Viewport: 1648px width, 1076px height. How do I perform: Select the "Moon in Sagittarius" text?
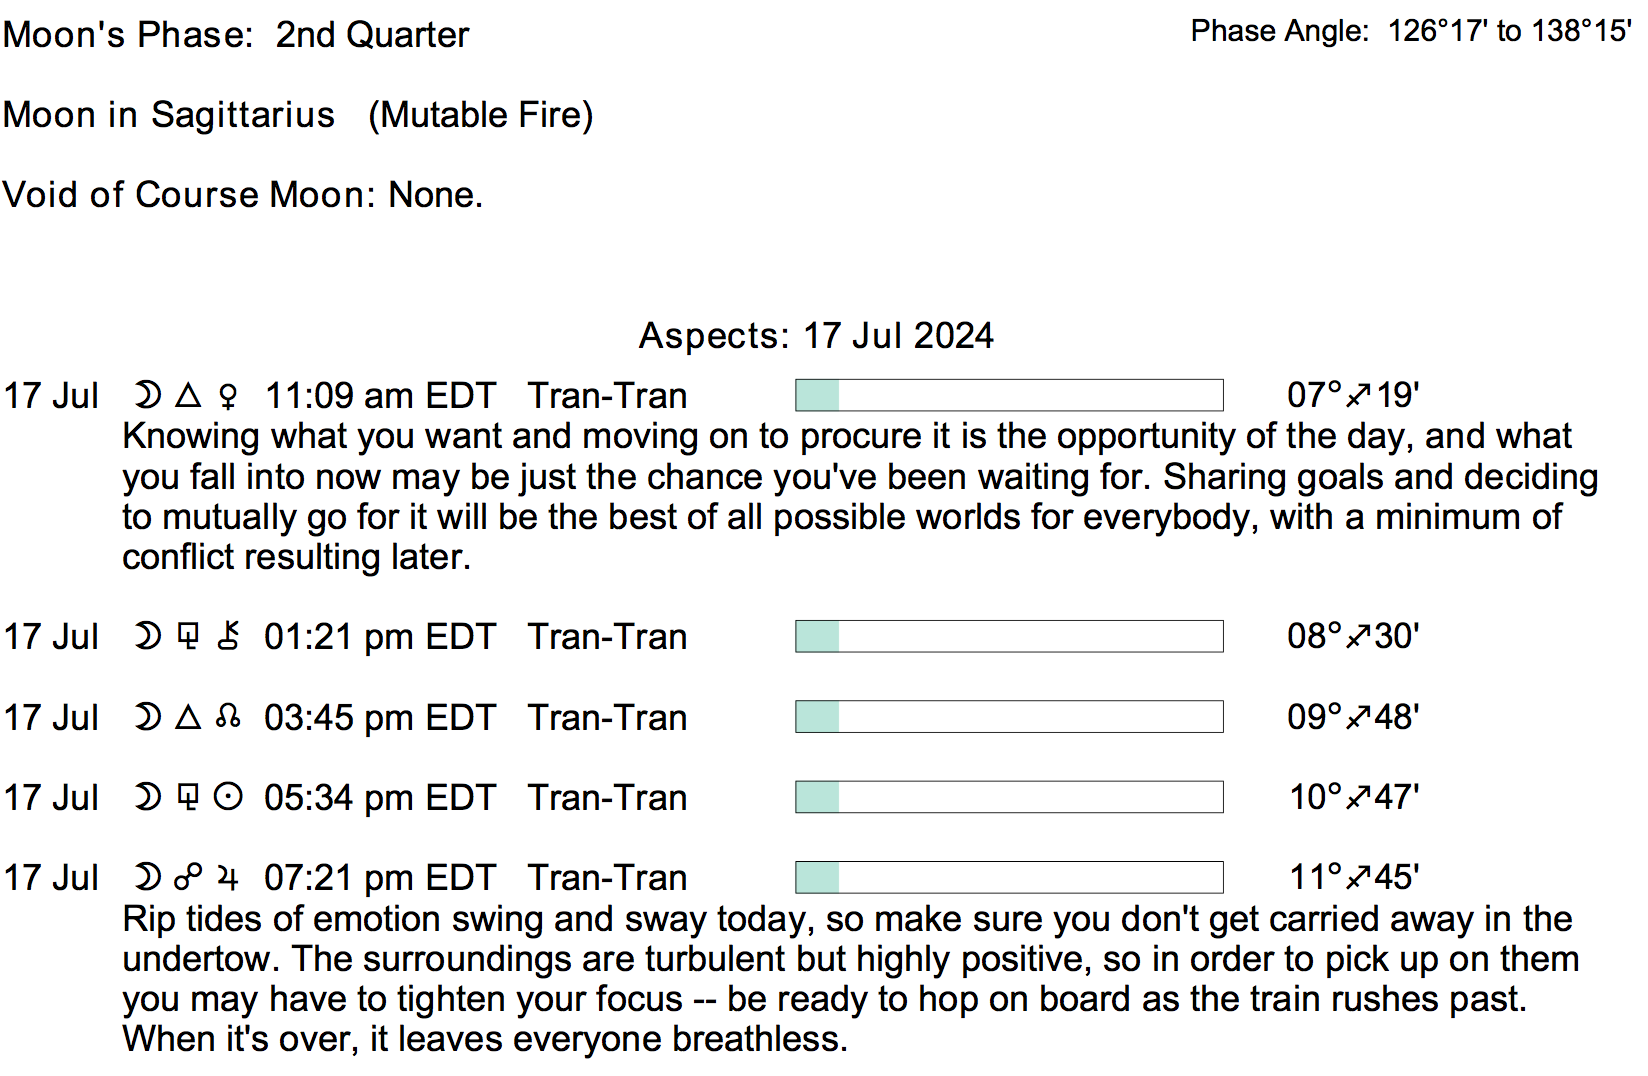tap(169, 115)
